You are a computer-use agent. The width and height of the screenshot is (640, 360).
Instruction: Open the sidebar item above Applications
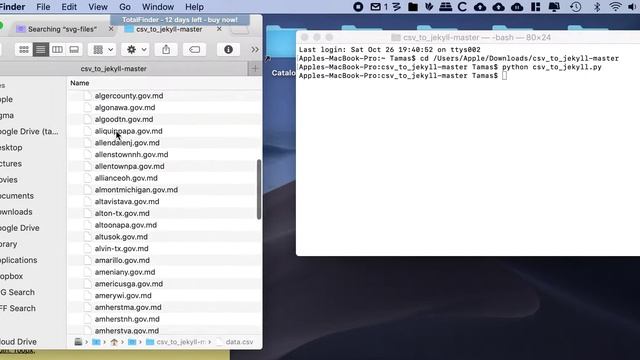(9, 244)
